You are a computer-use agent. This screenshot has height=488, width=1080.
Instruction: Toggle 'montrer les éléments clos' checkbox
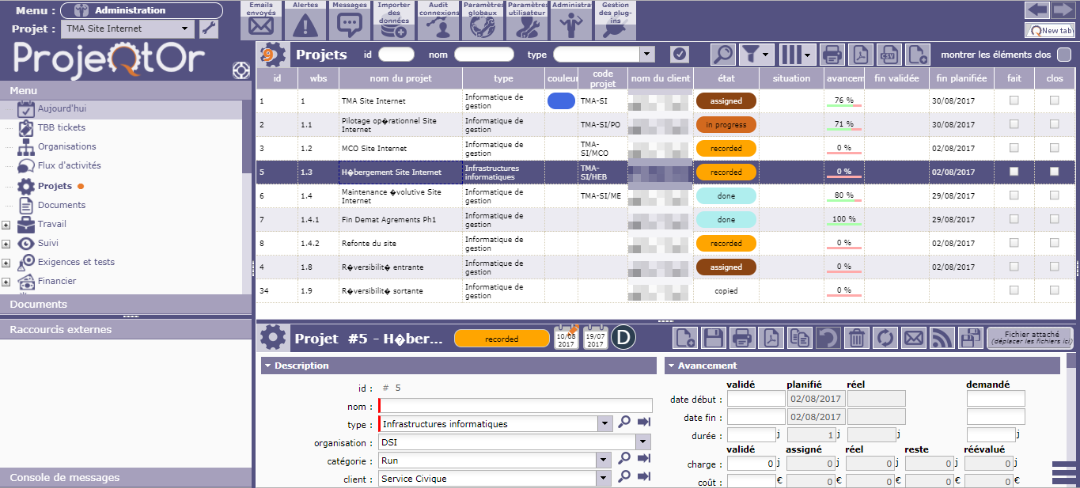click(1065, 54)
